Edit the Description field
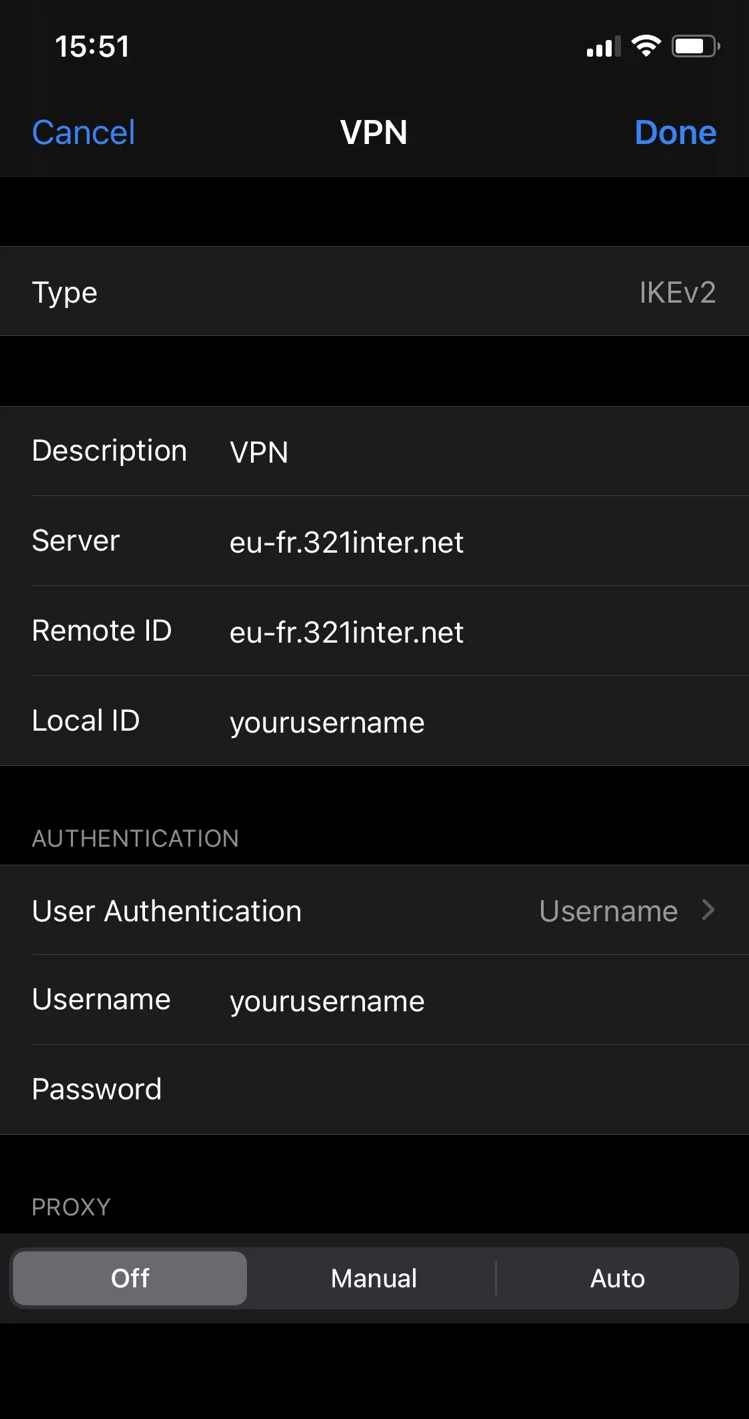The width and height of the screenshot is (749, 1419). click(x=480, y=452)
